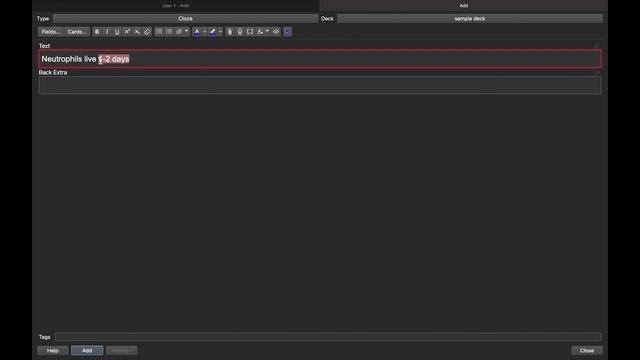Open Fields... dialog
640x360 pixels.
coord(51,32)
